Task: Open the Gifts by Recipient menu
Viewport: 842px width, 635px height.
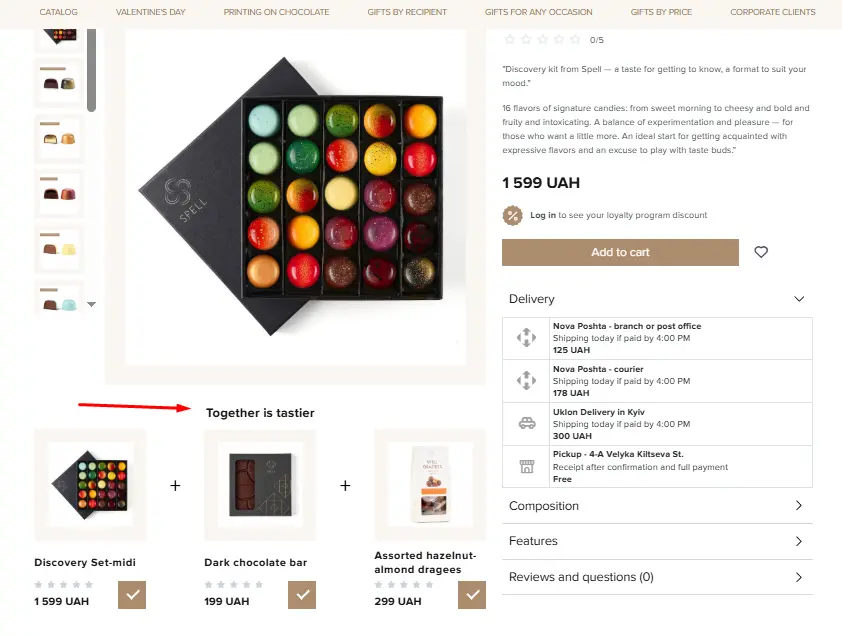Action: point(407,12)
